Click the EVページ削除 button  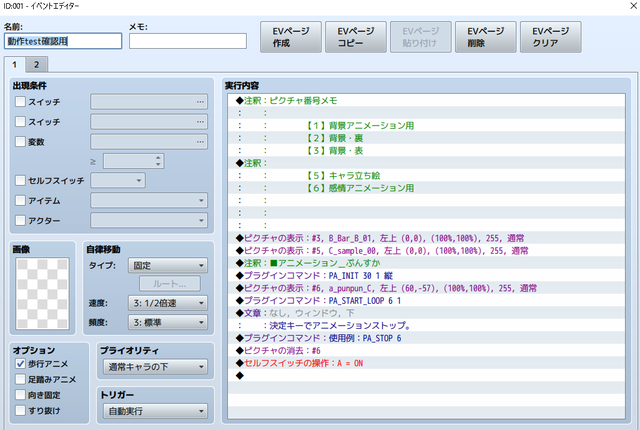[486, 37]
